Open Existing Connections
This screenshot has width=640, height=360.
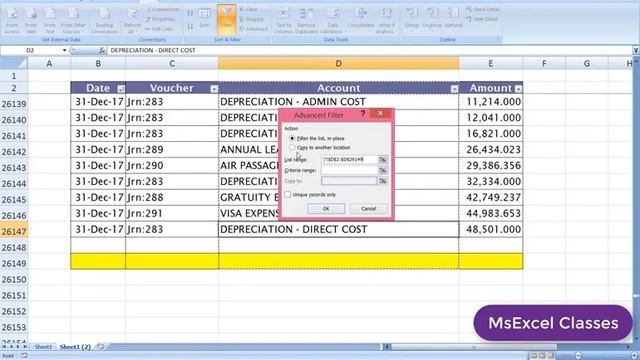pos(104,20)
